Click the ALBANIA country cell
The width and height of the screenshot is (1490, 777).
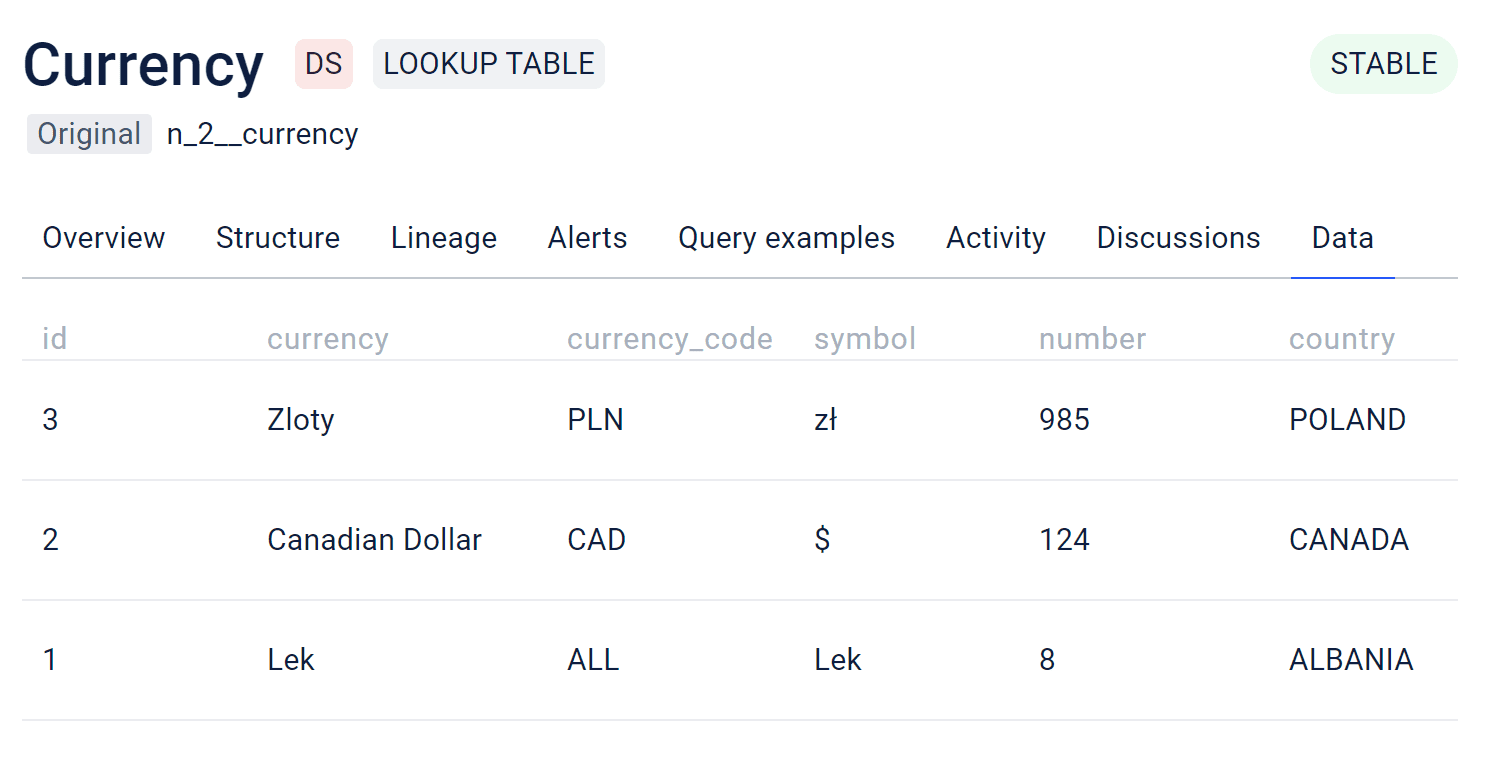tap(1351, 660)
